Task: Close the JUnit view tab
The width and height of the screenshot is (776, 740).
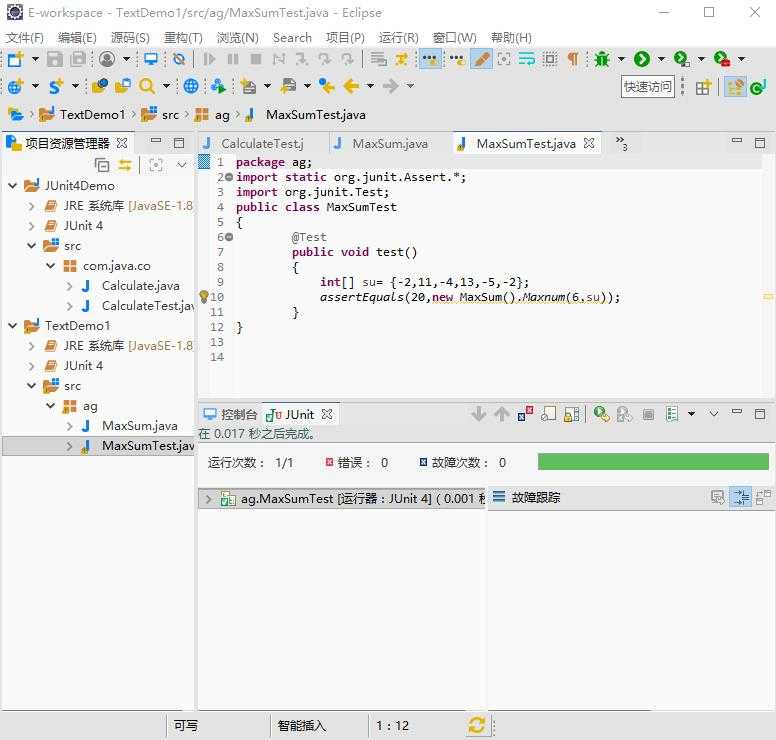Action: (327, 414)
